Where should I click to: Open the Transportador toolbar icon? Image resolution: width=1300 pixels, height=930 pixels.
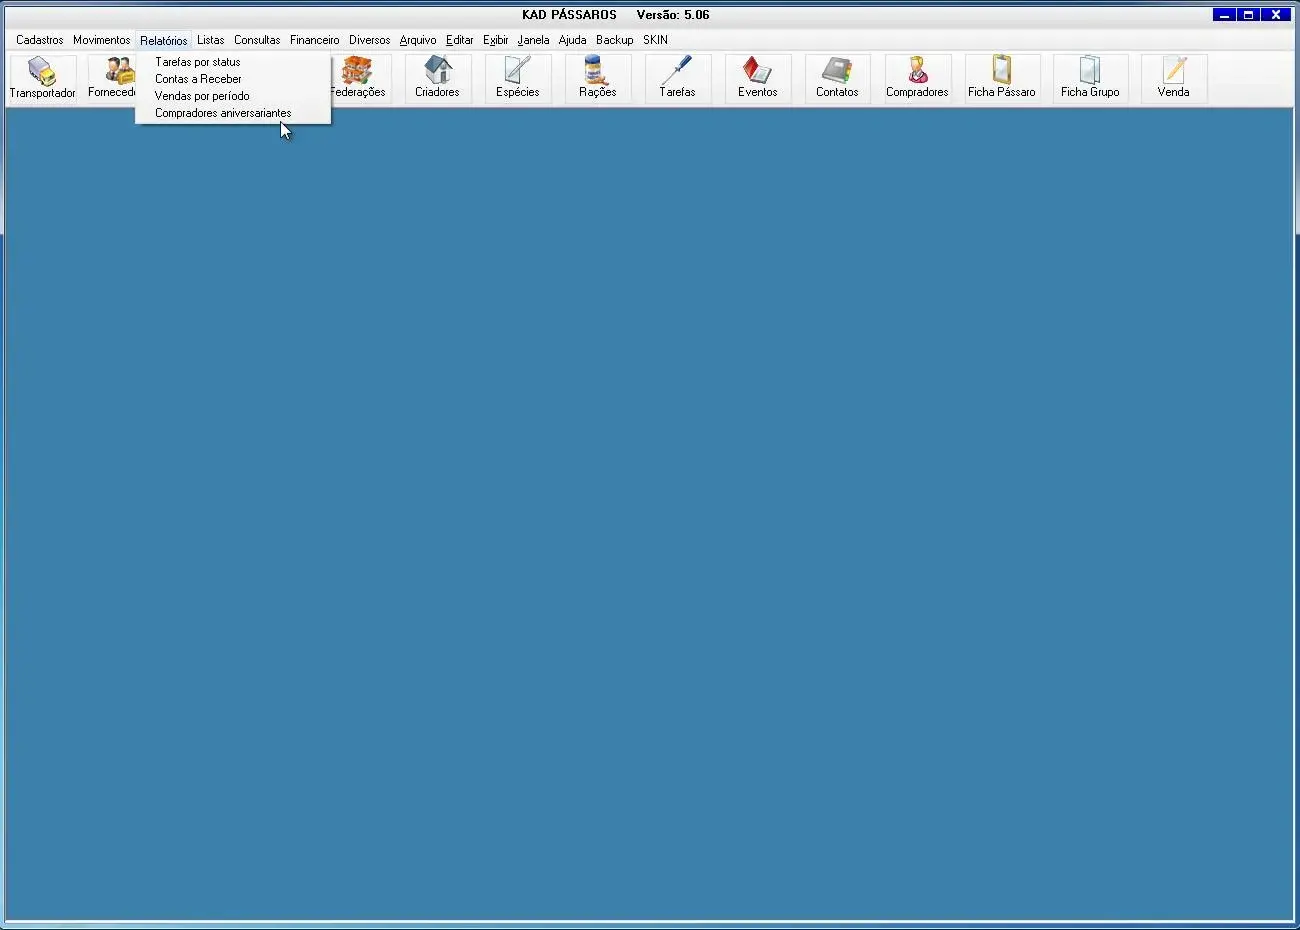click(42, 78)
